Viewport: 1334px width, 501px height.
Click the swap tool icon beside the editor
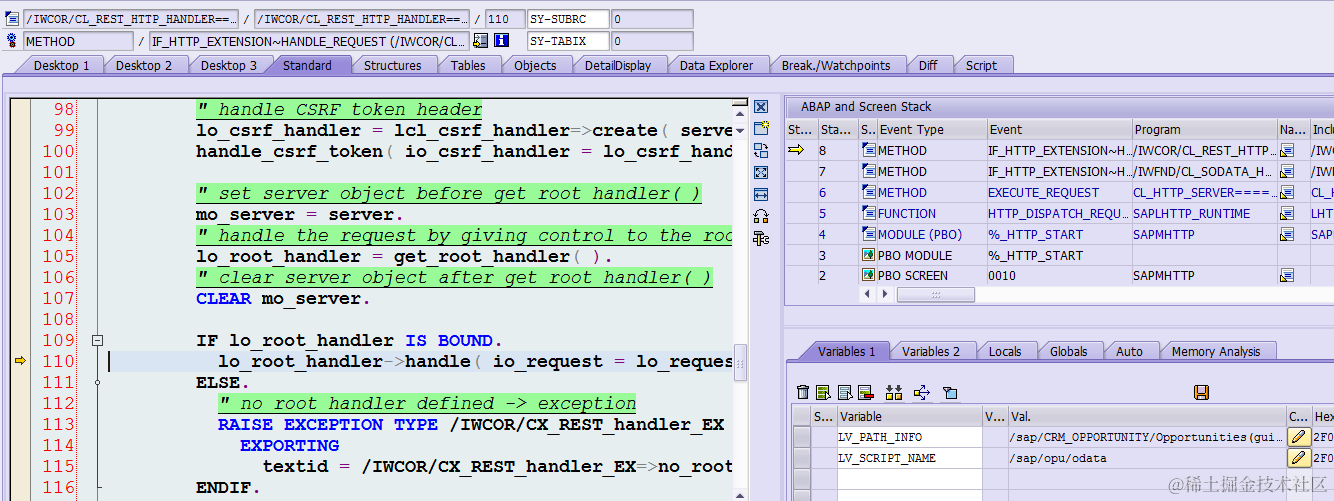[761, 150]
